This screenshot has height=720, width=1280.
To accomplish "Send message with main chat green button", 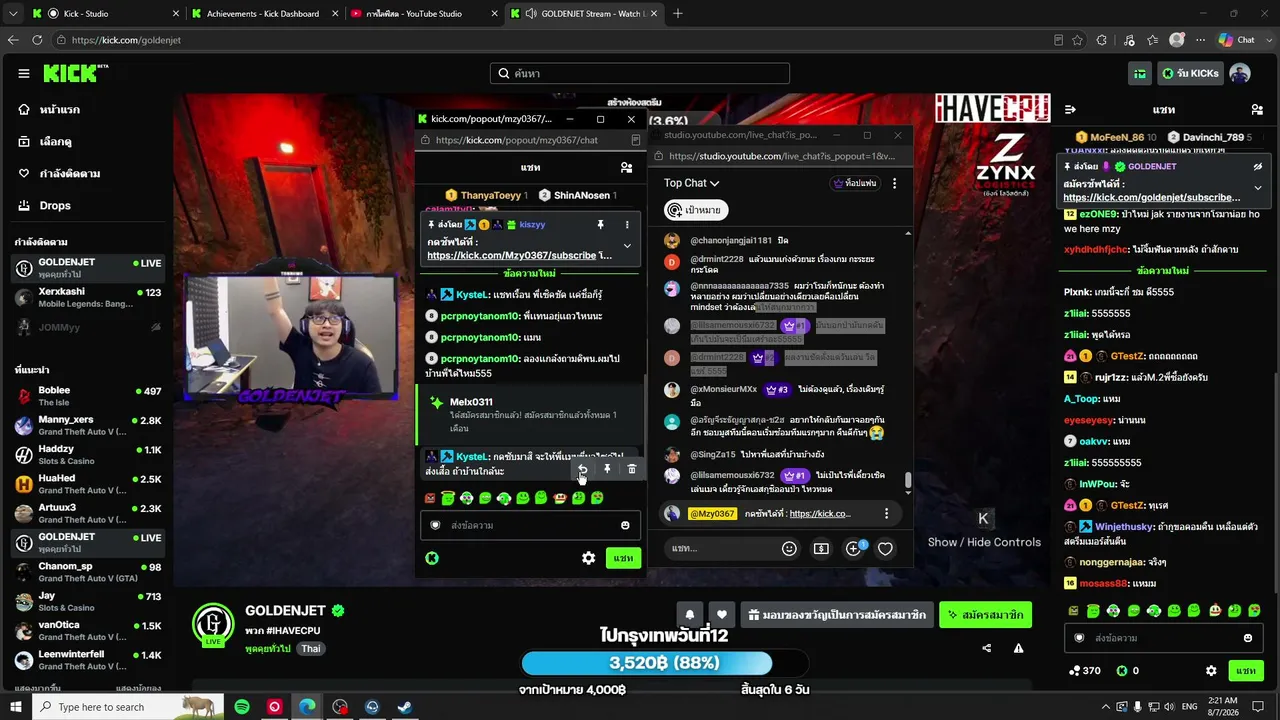I will pyautogui.click(x=1246, y=671).
